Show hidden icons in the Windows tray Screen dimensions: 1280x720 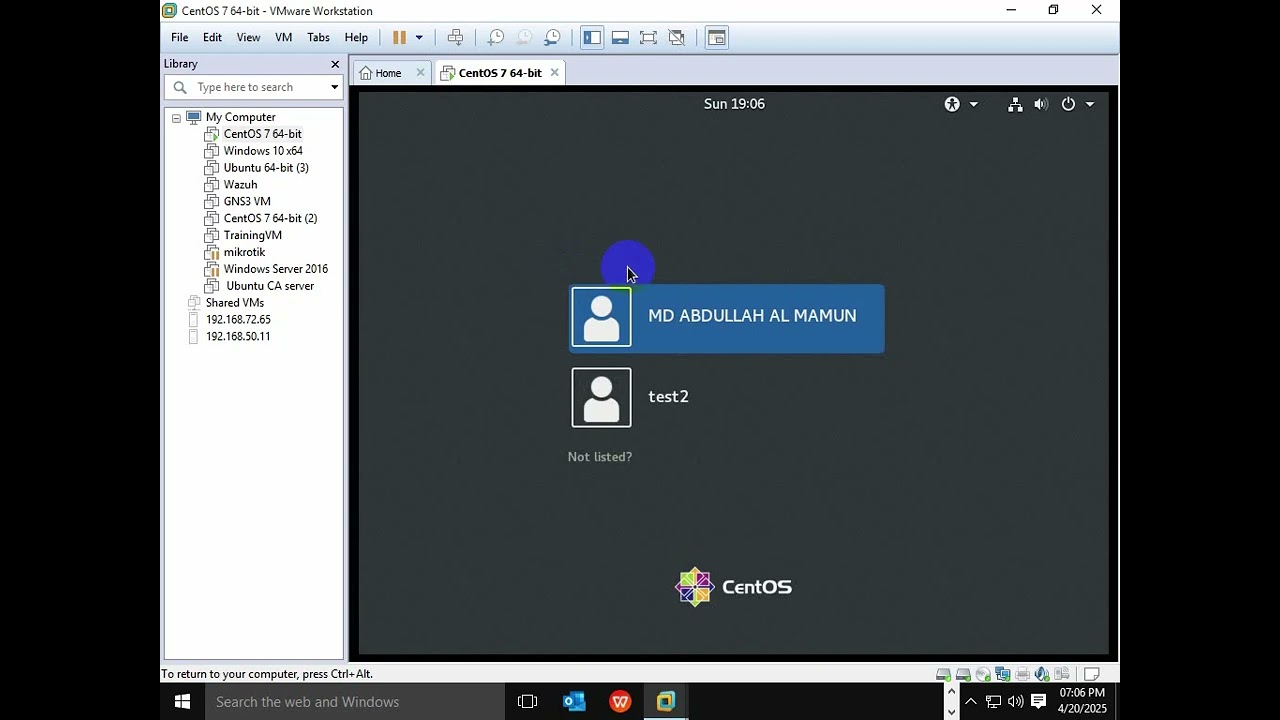(970, 702)
